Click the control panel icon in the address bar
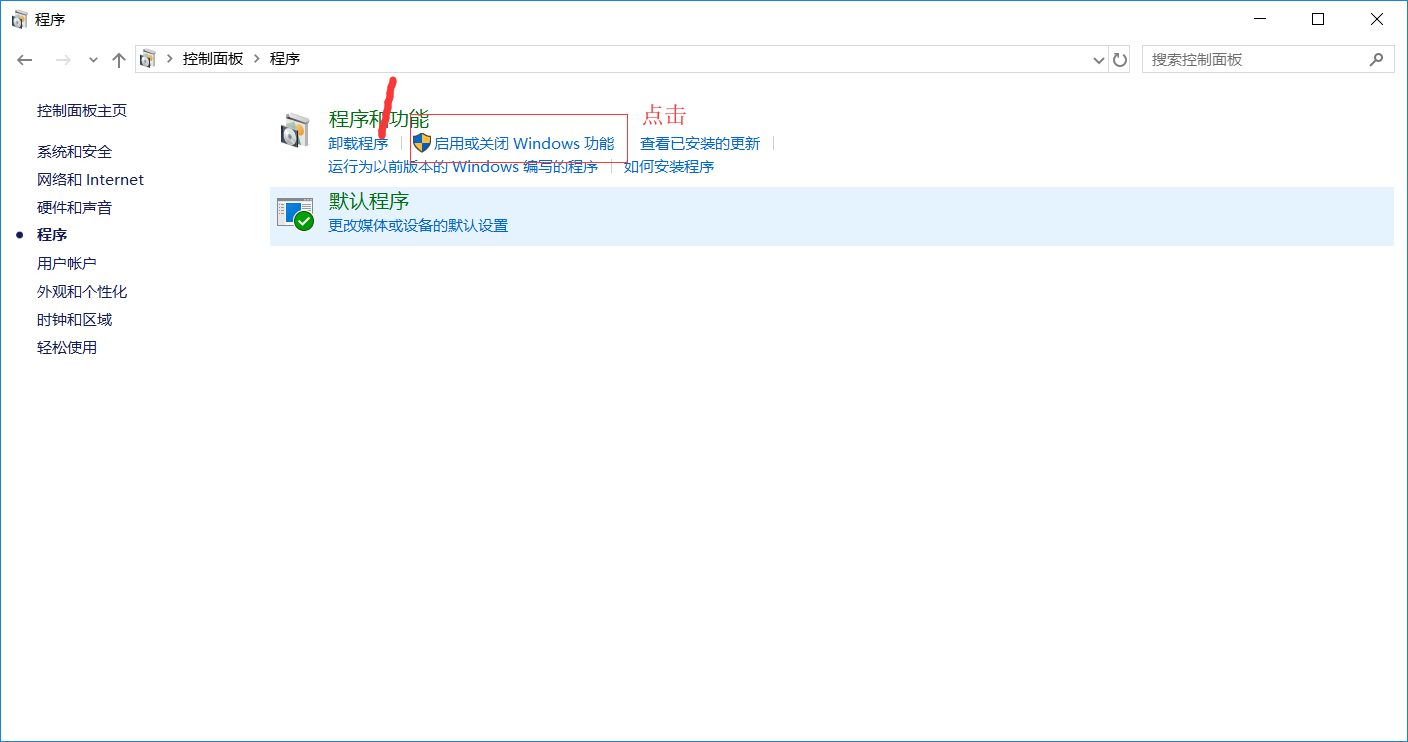Viewport: 1408px width, 742px height. pos(148,59)
